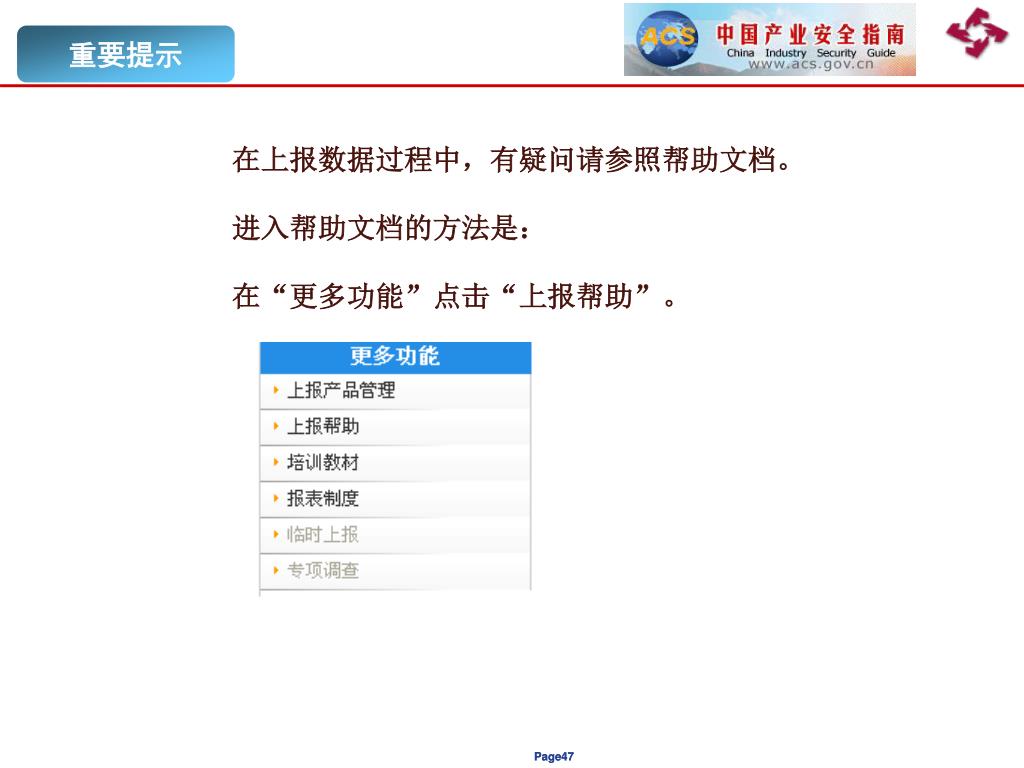The height and width of the screenshot is (768, 1024).
Task: Click 上报帮助 in the 更多功能 menu
Action: (x=395, y=426)
